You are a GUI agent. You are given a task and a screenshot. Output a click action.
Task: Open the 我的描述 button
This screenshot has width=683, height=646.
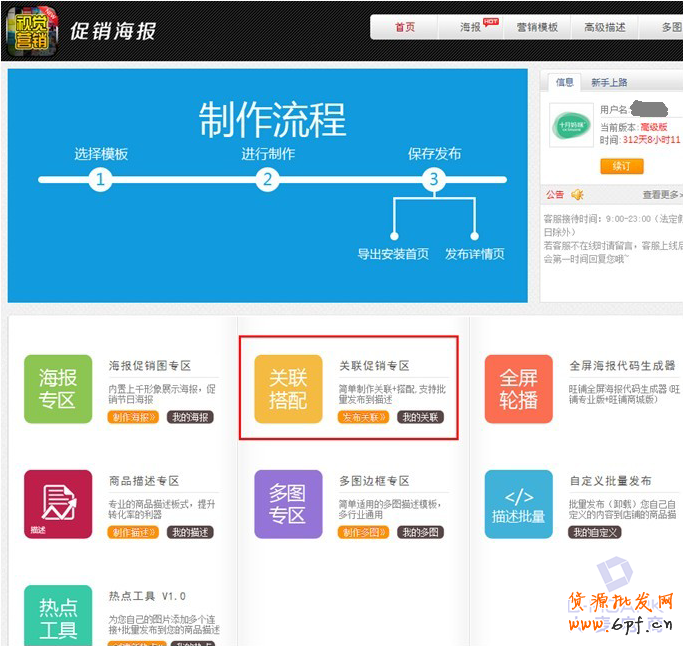(190, 532)
